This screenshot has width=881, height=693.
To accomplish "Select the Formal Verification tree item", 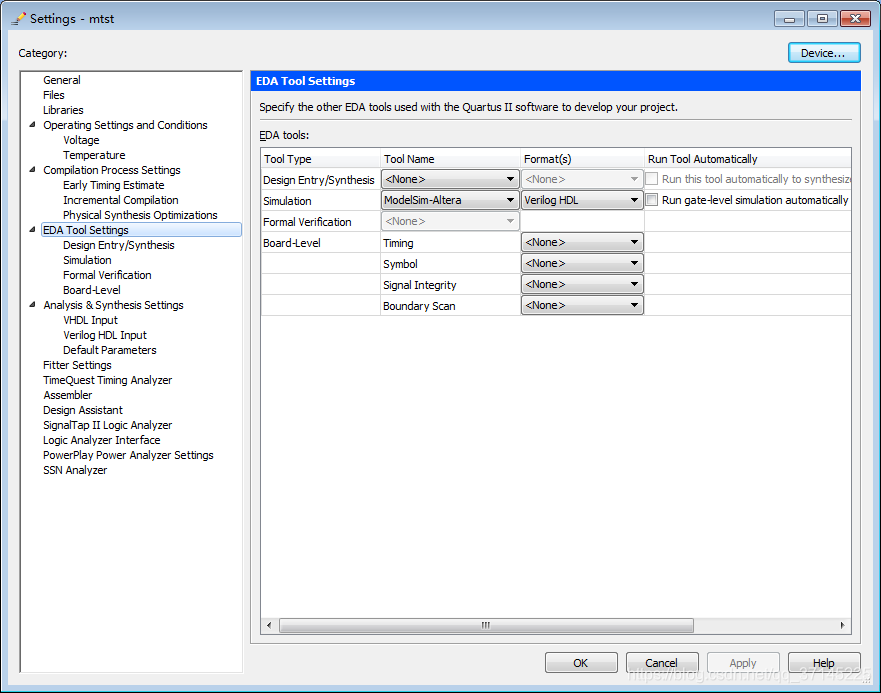I will [107, 275].
